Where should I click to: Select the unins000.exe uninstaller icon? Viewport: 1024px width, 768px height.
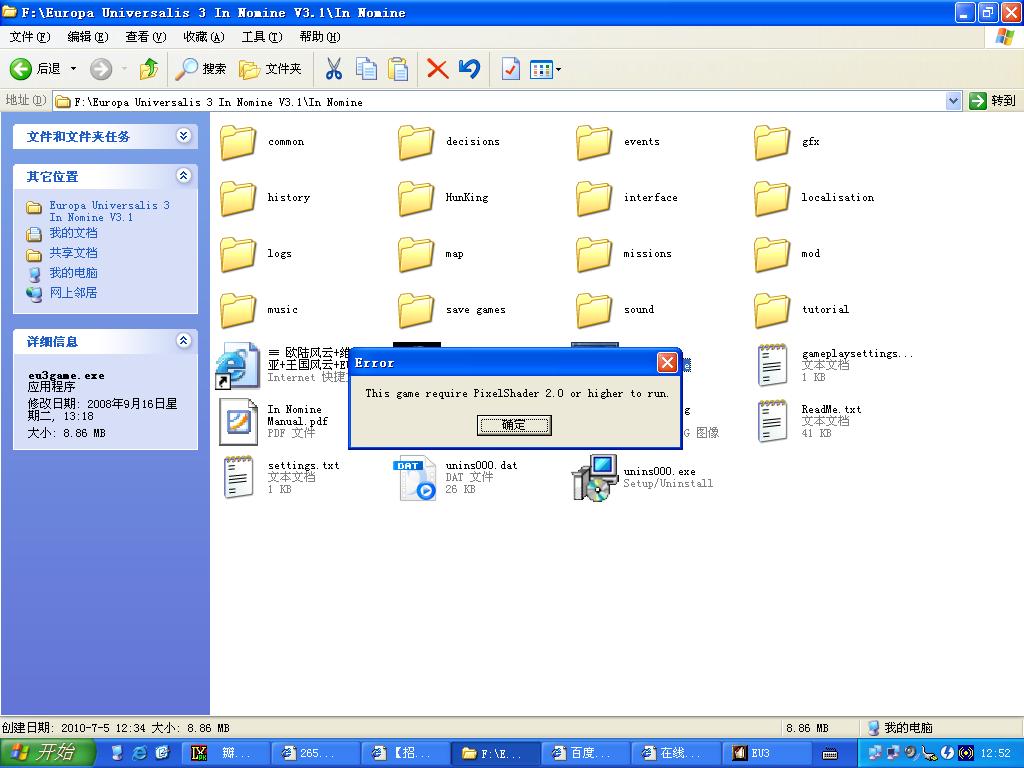(x=593, y=477)
